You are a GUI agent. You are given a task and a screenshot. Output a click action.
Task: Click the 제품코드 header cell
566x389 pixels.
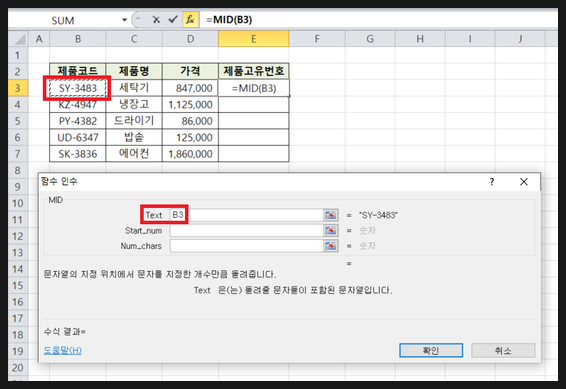[78, 71]
